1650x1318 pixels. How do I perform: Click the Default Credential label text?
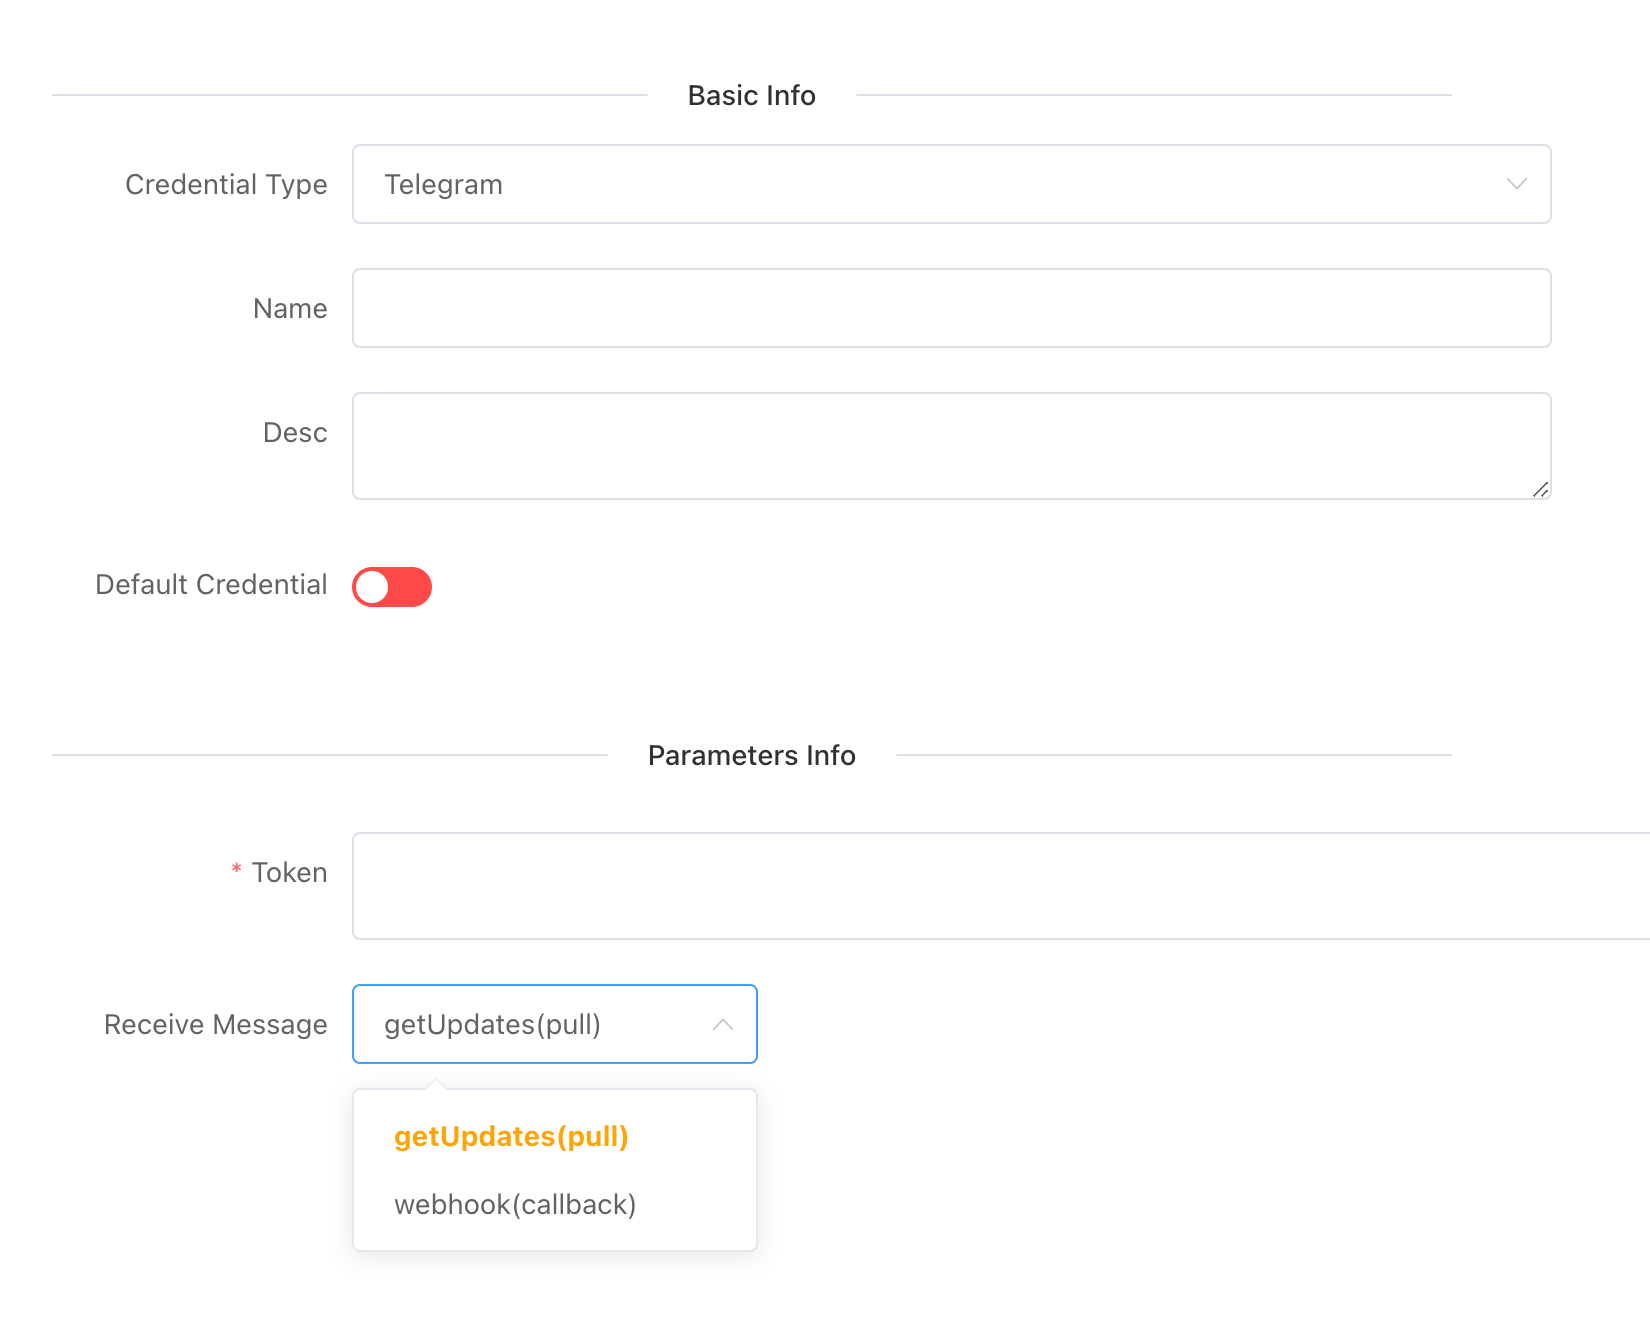click(x=211, y=585)
